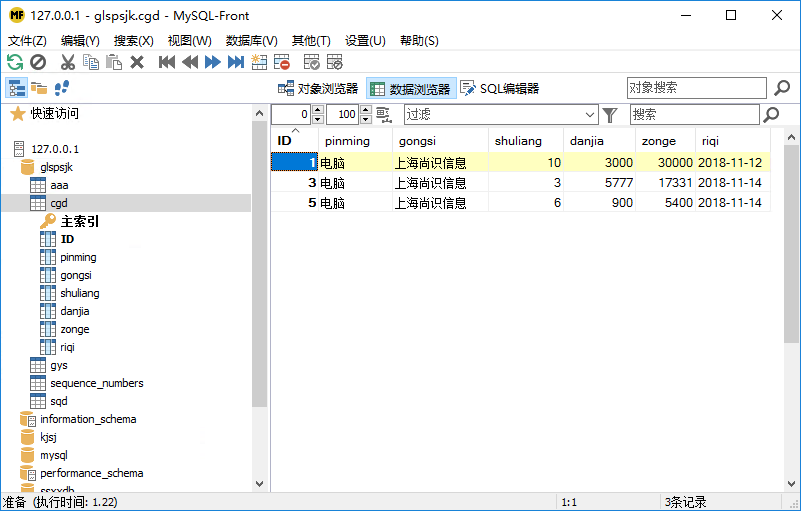
Task: Click the Quick Access star icon
Action: pyautogui.click(x=18, y=113)
